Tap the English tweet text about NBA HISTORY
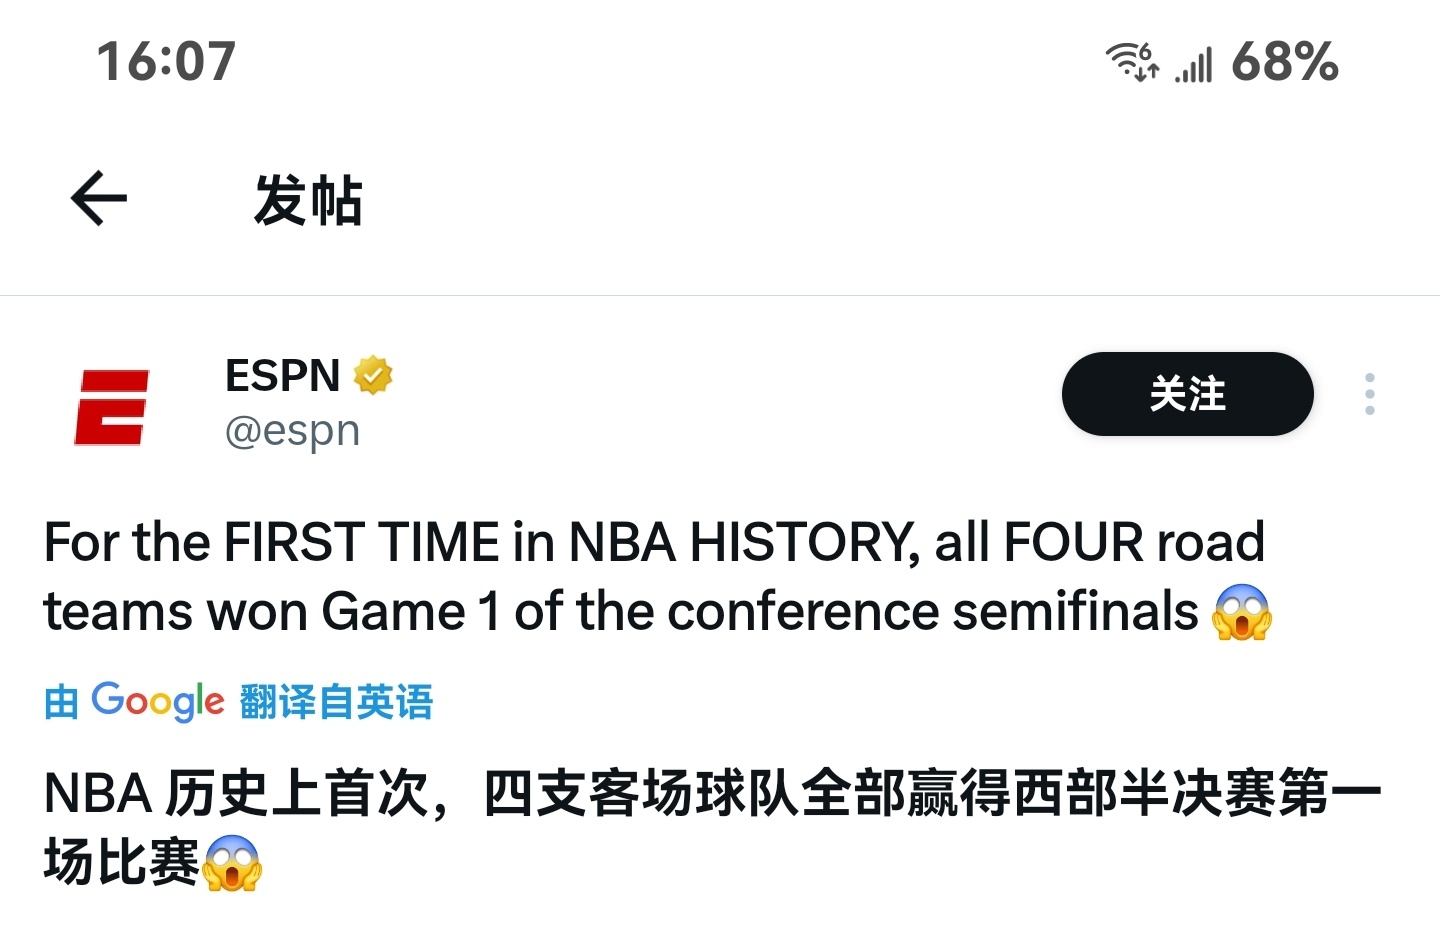1440x936 pixels. 657,577
